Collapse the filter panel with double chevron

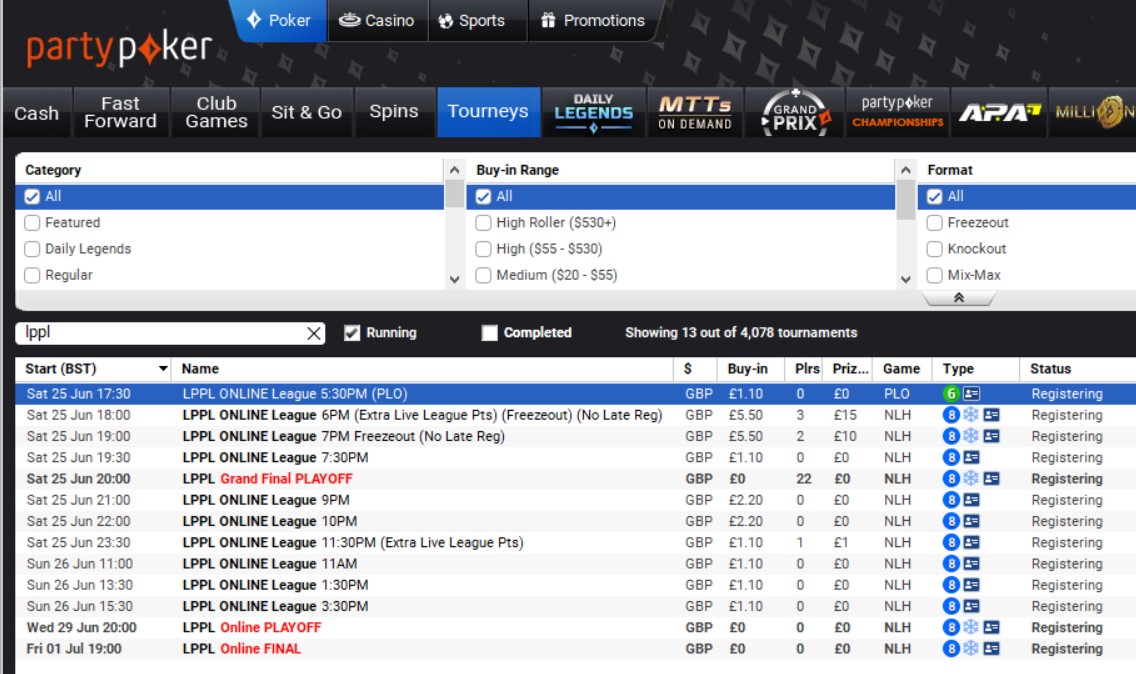tap(958, 298)
